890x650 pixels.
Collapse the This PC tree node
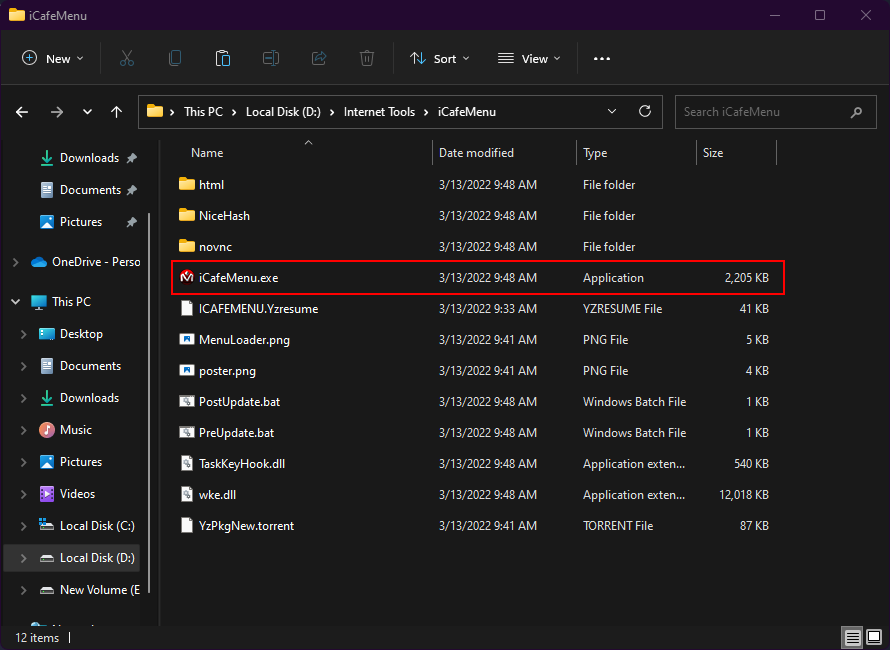pyautogui.click(x=16, y=302)
